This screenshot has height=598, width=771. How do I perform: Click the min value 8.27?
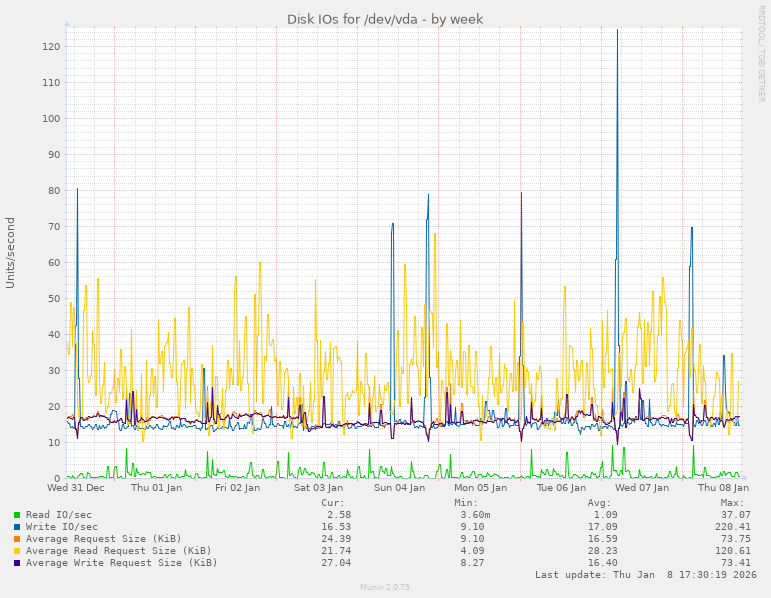click(473, 563)
